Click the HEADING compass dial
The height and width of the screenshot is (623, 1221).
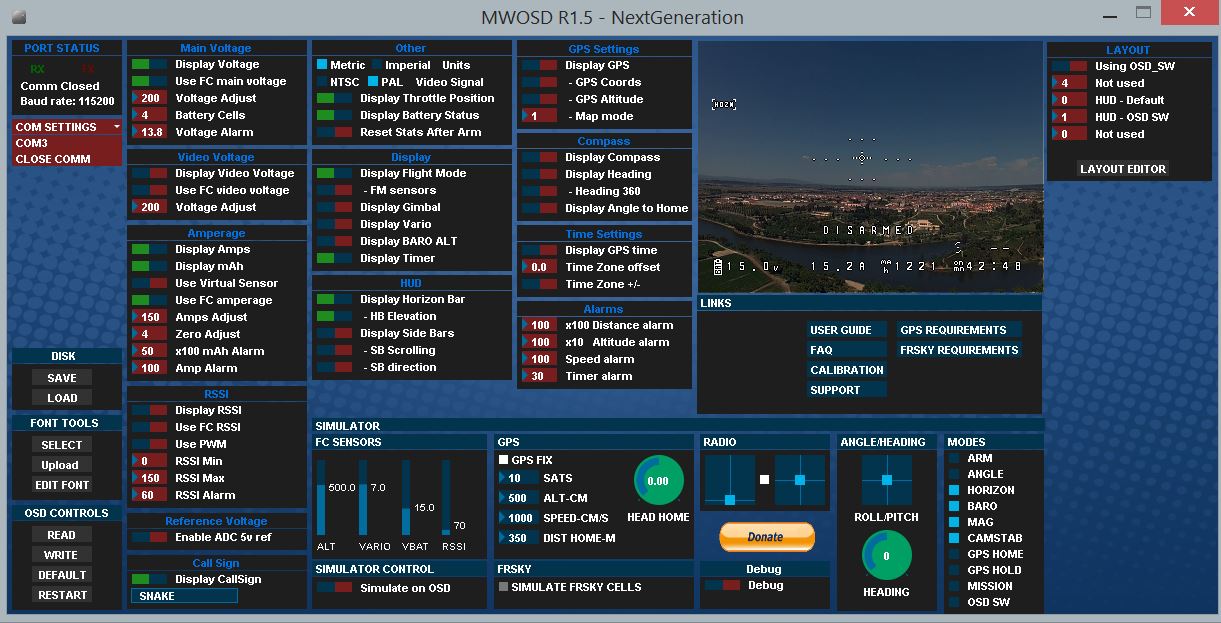[x=886, y=556]
